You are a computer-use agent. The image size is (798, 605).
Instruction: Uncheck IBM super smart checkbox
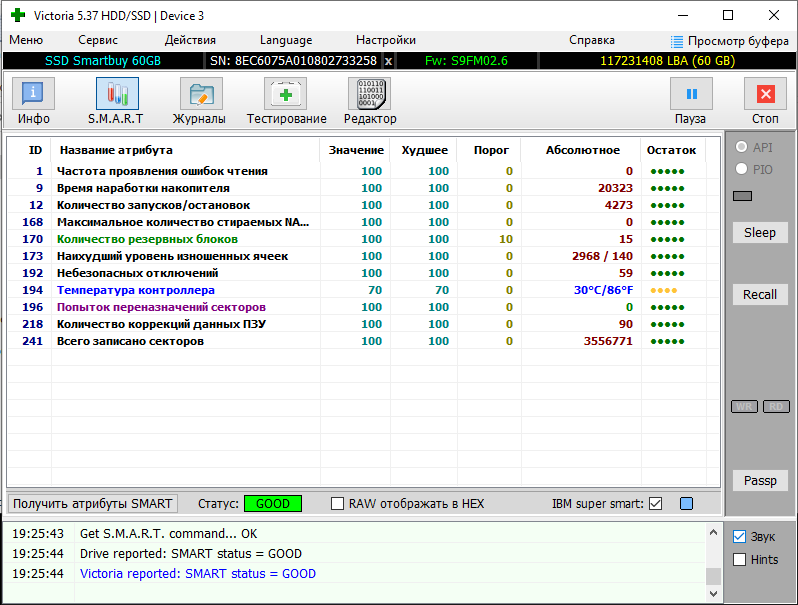coord(656,504)
